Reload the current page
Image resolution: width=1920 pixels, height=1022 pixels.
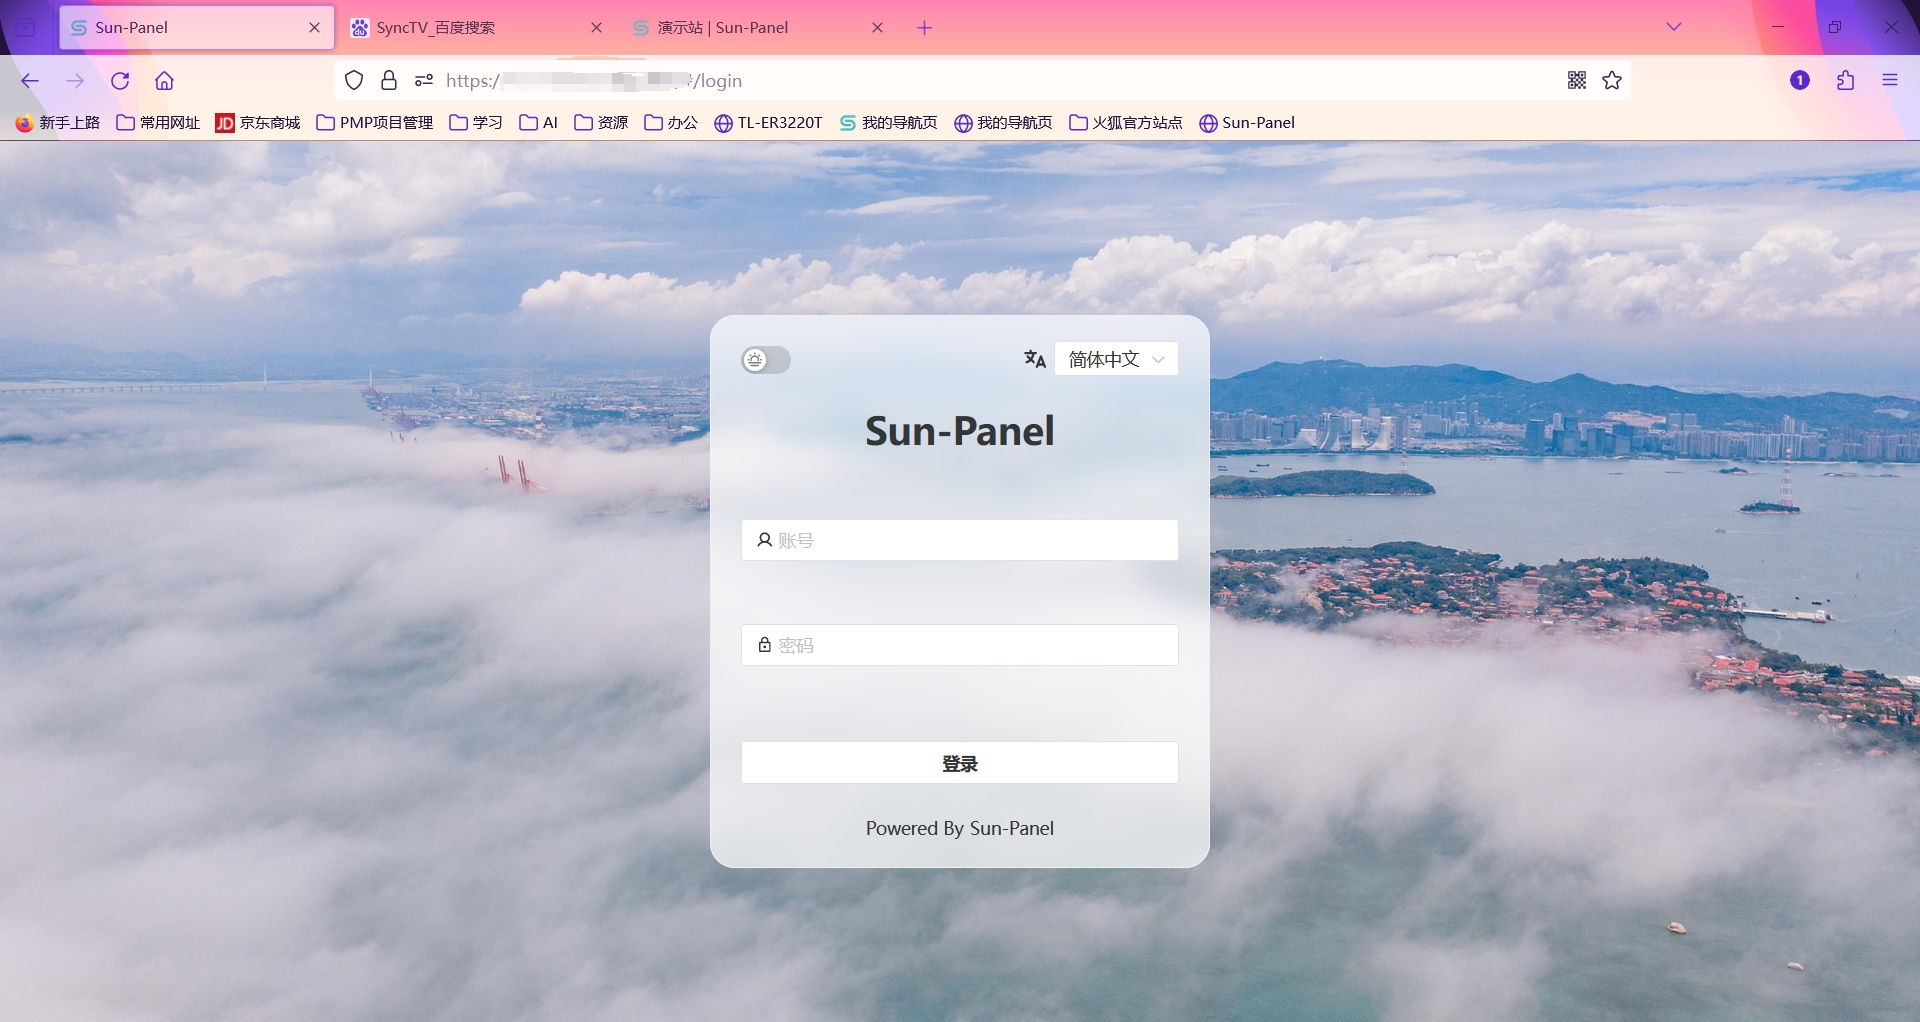pos(120,81)
